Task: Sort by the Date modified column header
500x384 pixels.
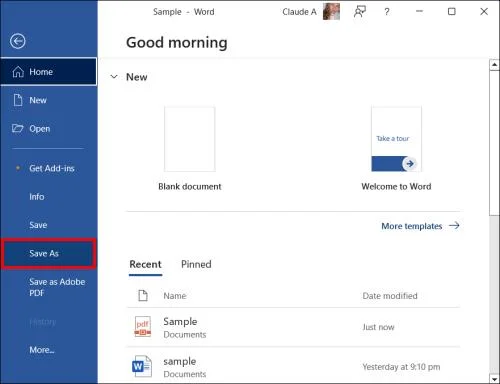Action: click(390, 296)
